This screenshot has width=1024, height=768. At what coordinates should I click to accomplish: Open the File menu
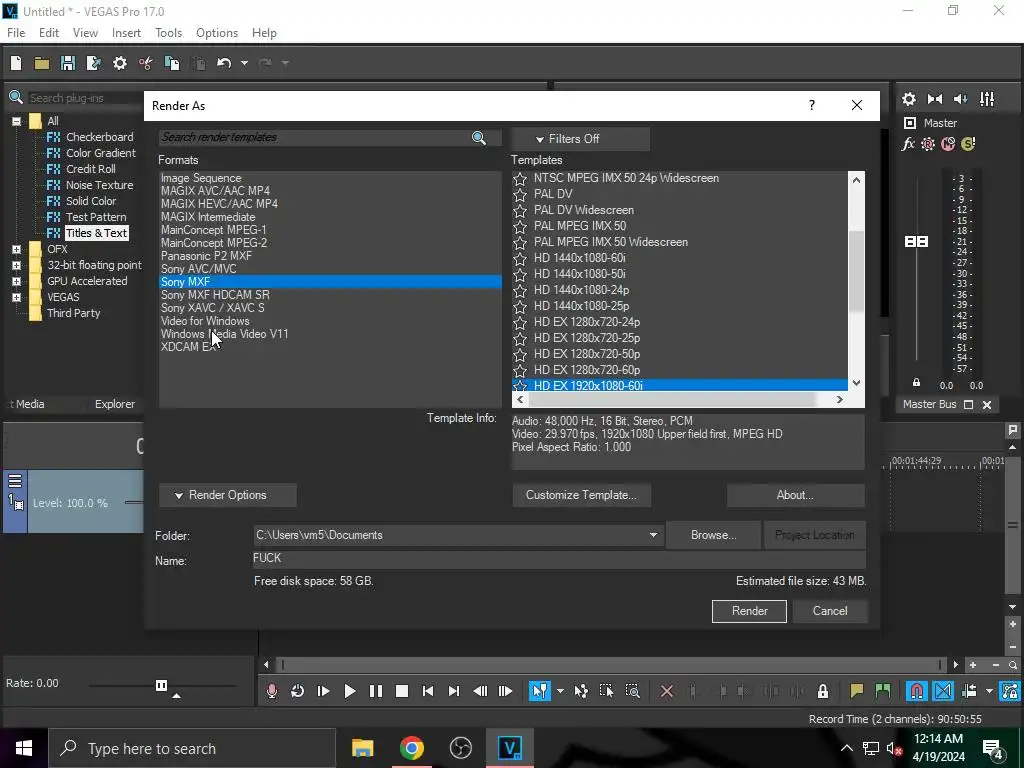[x=16, y=33]
